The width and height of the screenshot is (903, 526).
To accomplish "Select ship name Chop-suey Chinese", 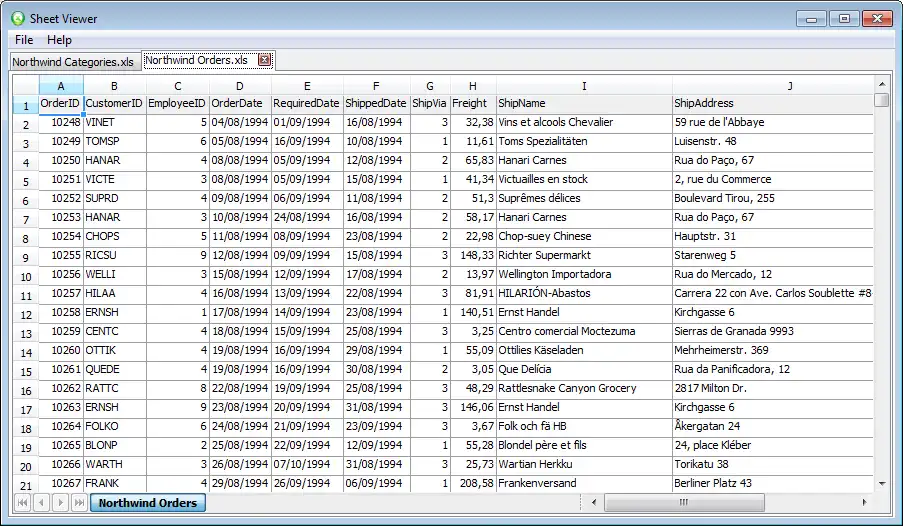I will pos(585,236).
